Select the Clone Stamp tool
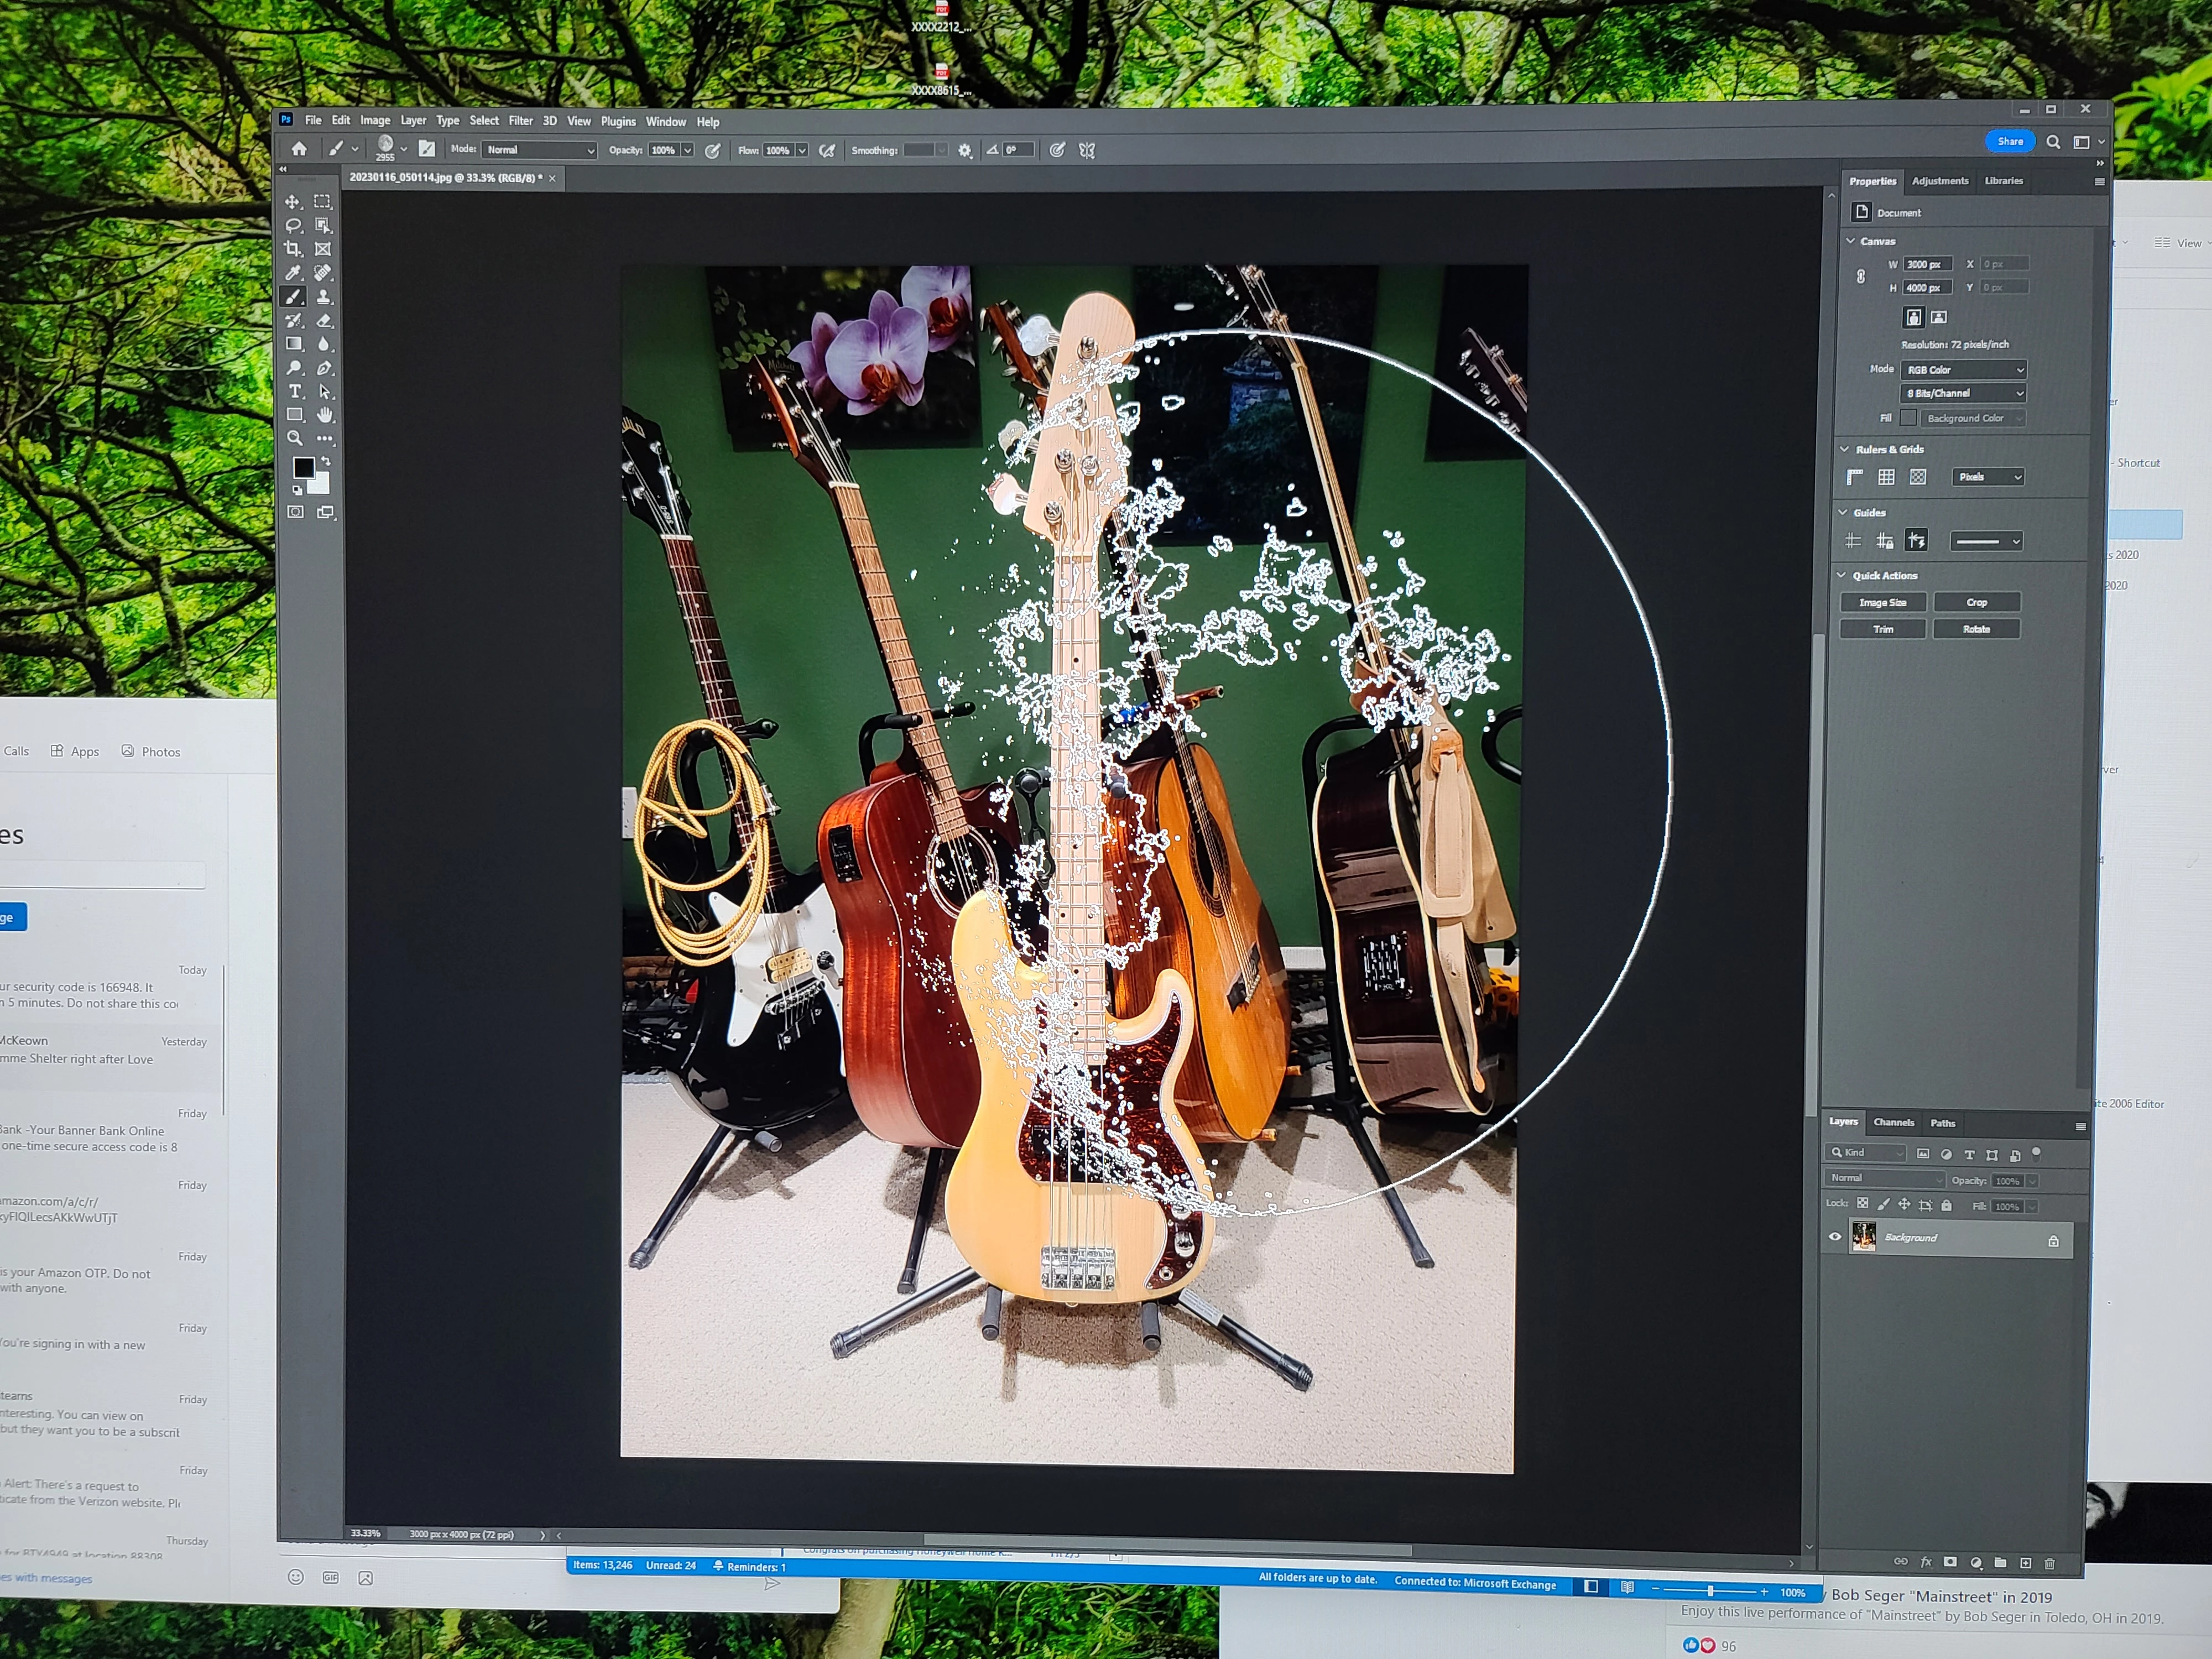 [323, 297]
